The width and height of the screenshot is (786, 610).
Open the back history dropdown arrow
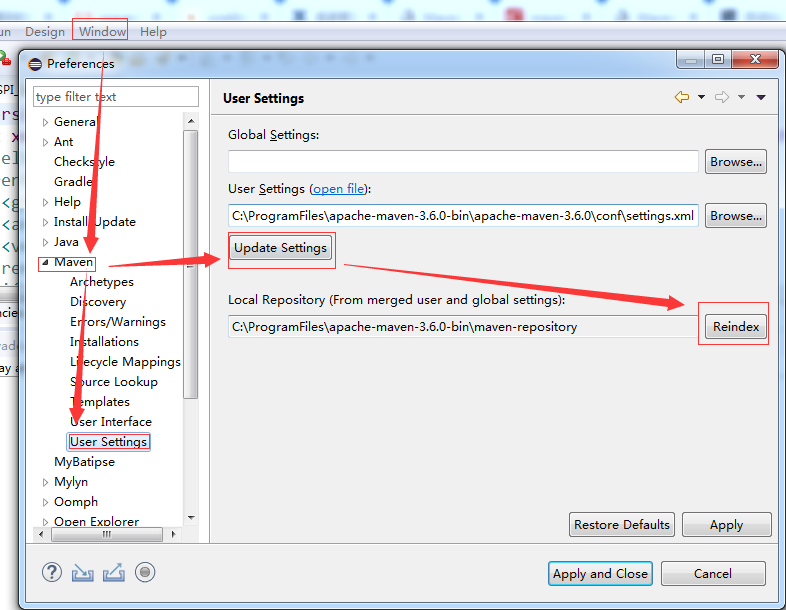coord(701,97)
